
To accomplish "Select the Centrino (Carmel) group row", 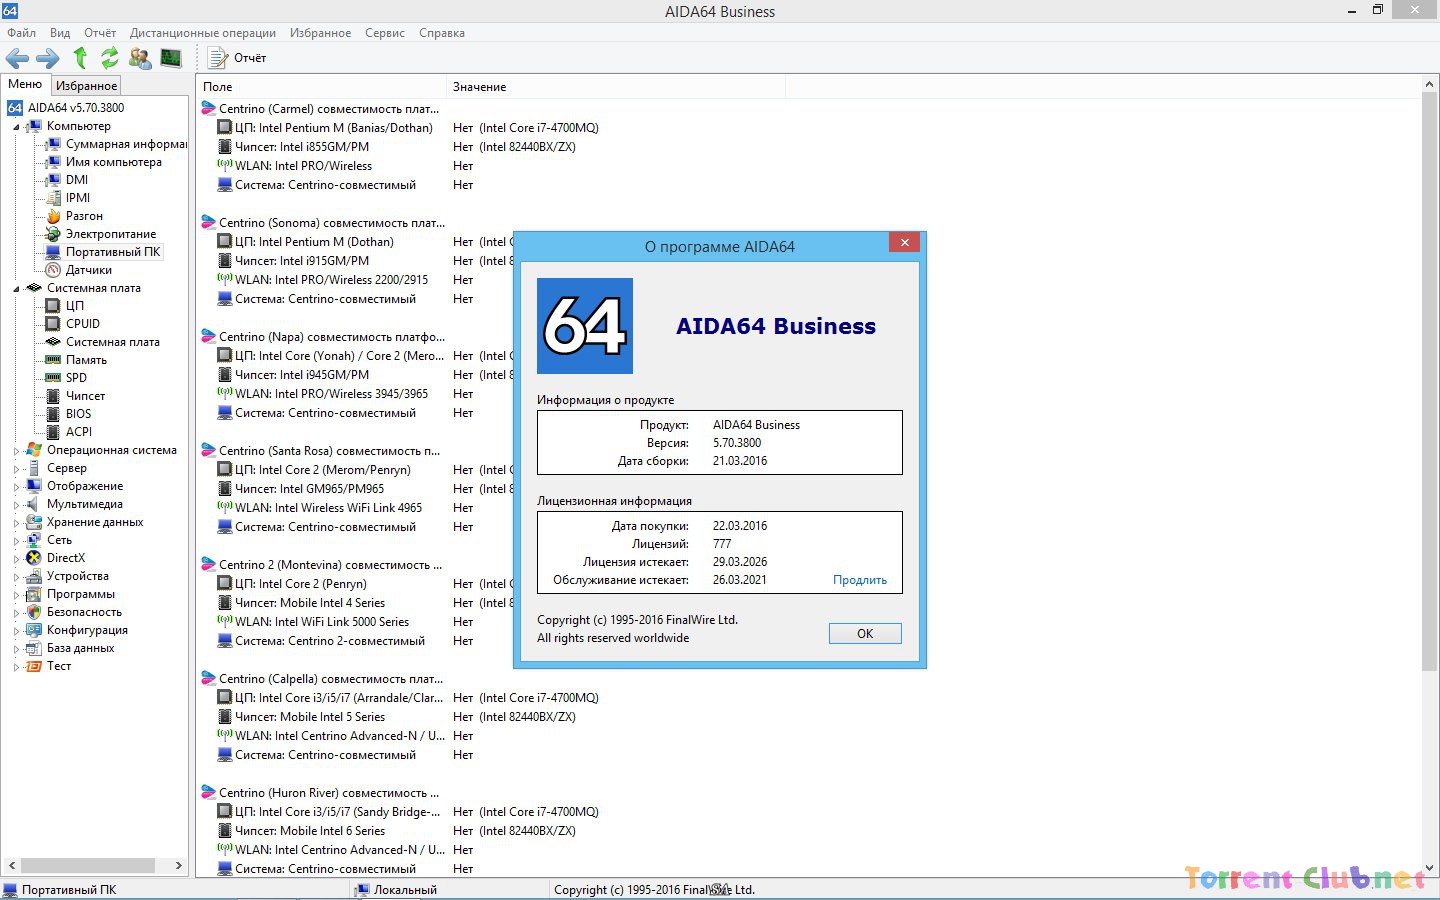I will tap(320, 109).
